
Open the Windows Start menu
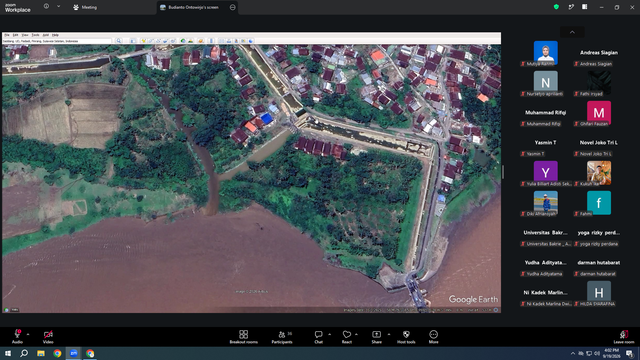[x=8, y=353]
